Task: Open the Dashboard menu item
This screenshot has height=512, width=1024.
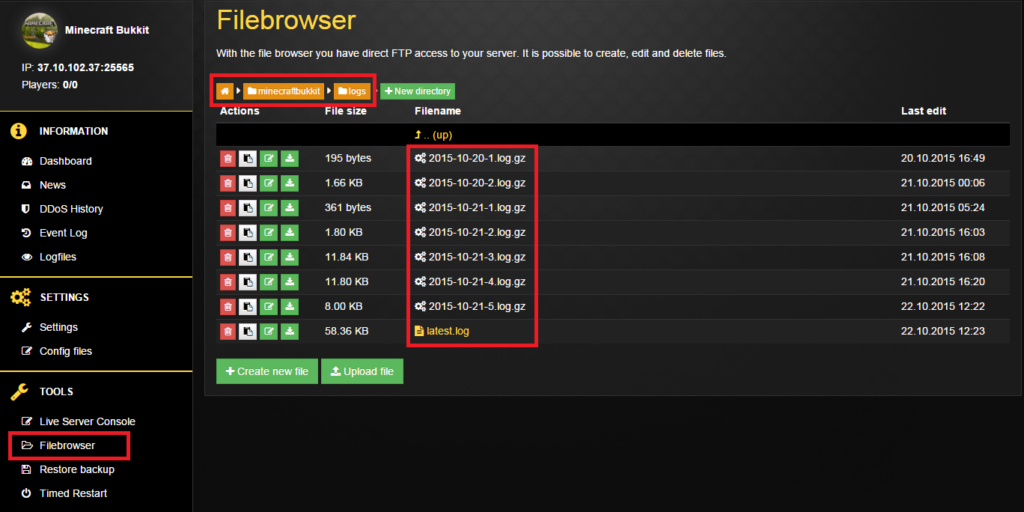Action: [65, 161]
